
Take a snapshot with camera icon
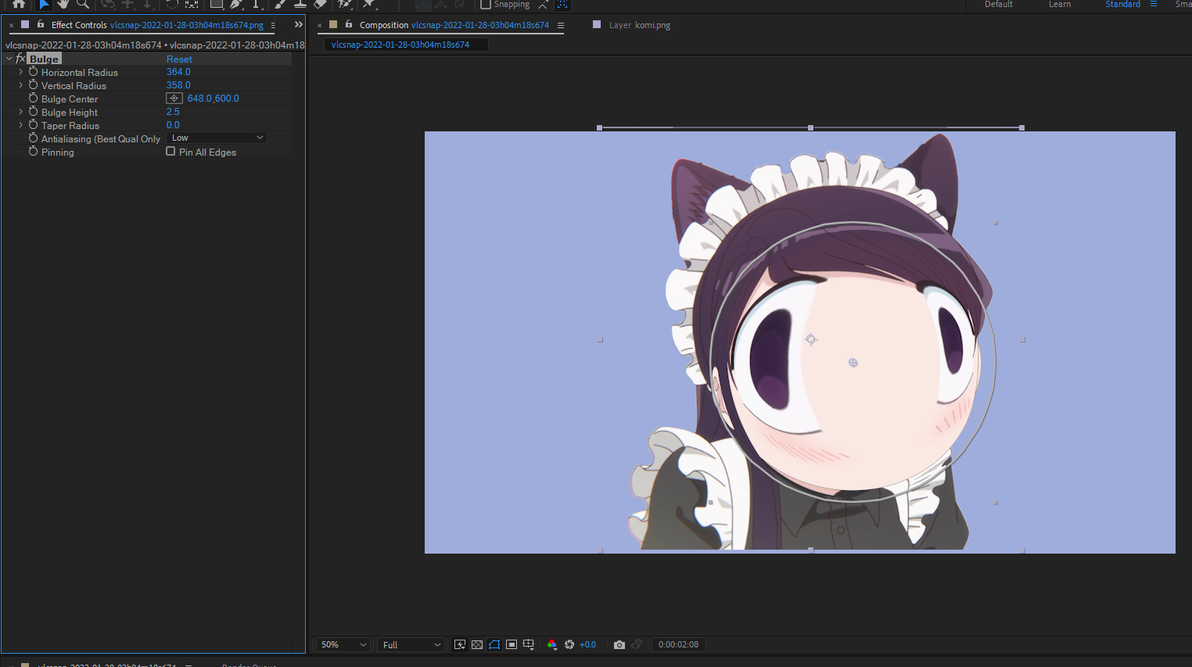coord(620,644)
